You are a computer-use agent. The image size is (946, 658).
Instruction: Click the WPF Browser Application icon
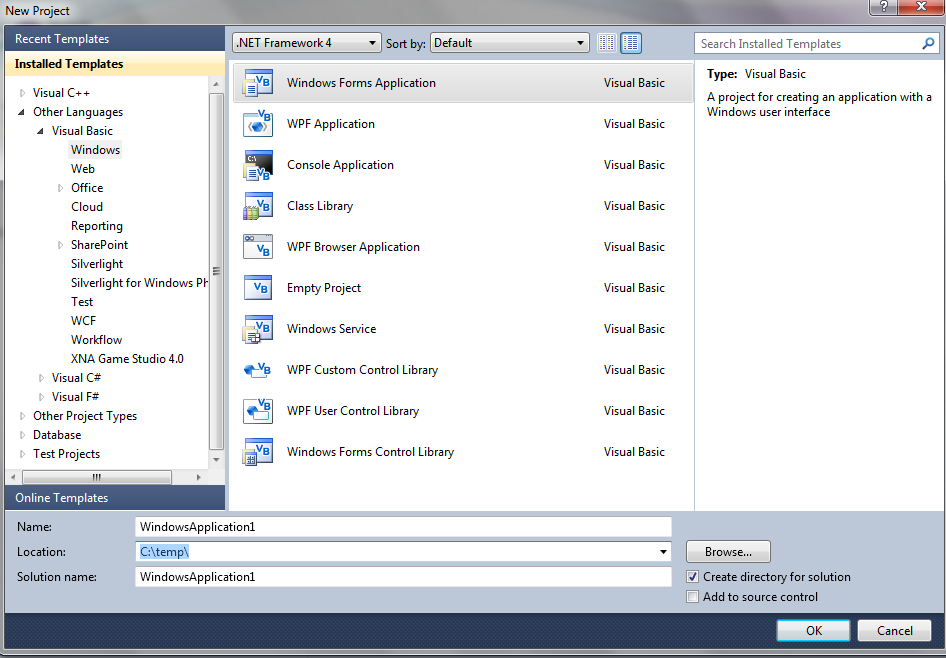pyautogui.click(x=258, y=247)
